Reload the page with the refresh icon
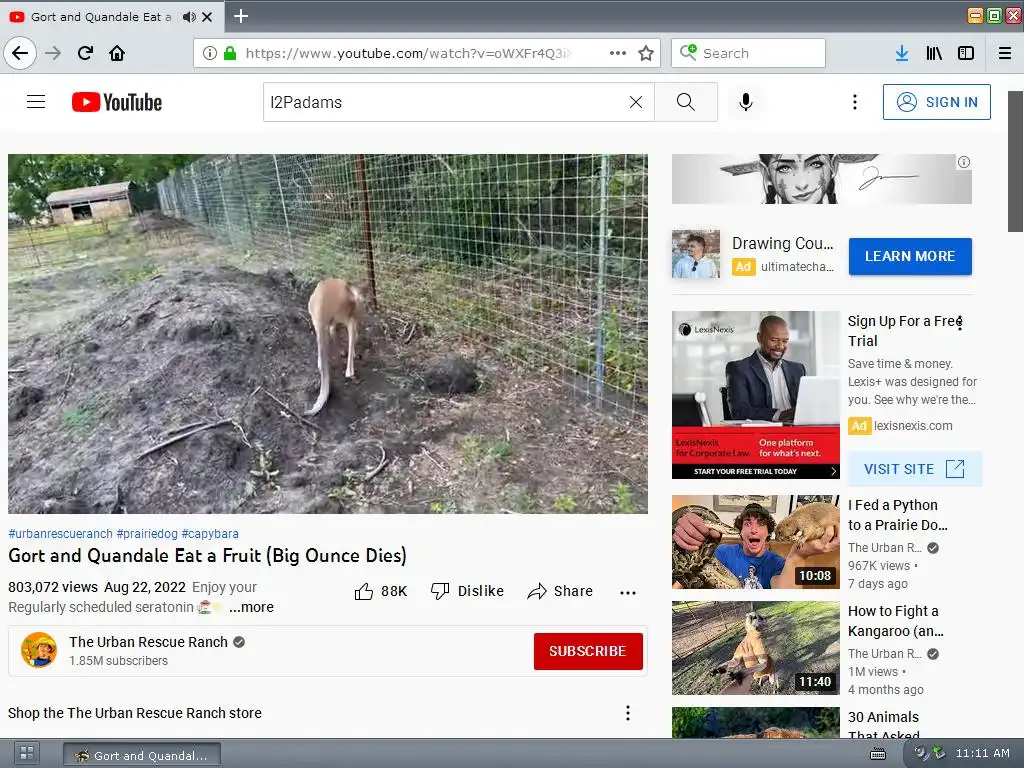1024x768 pixels. click(x=85, y=53)
